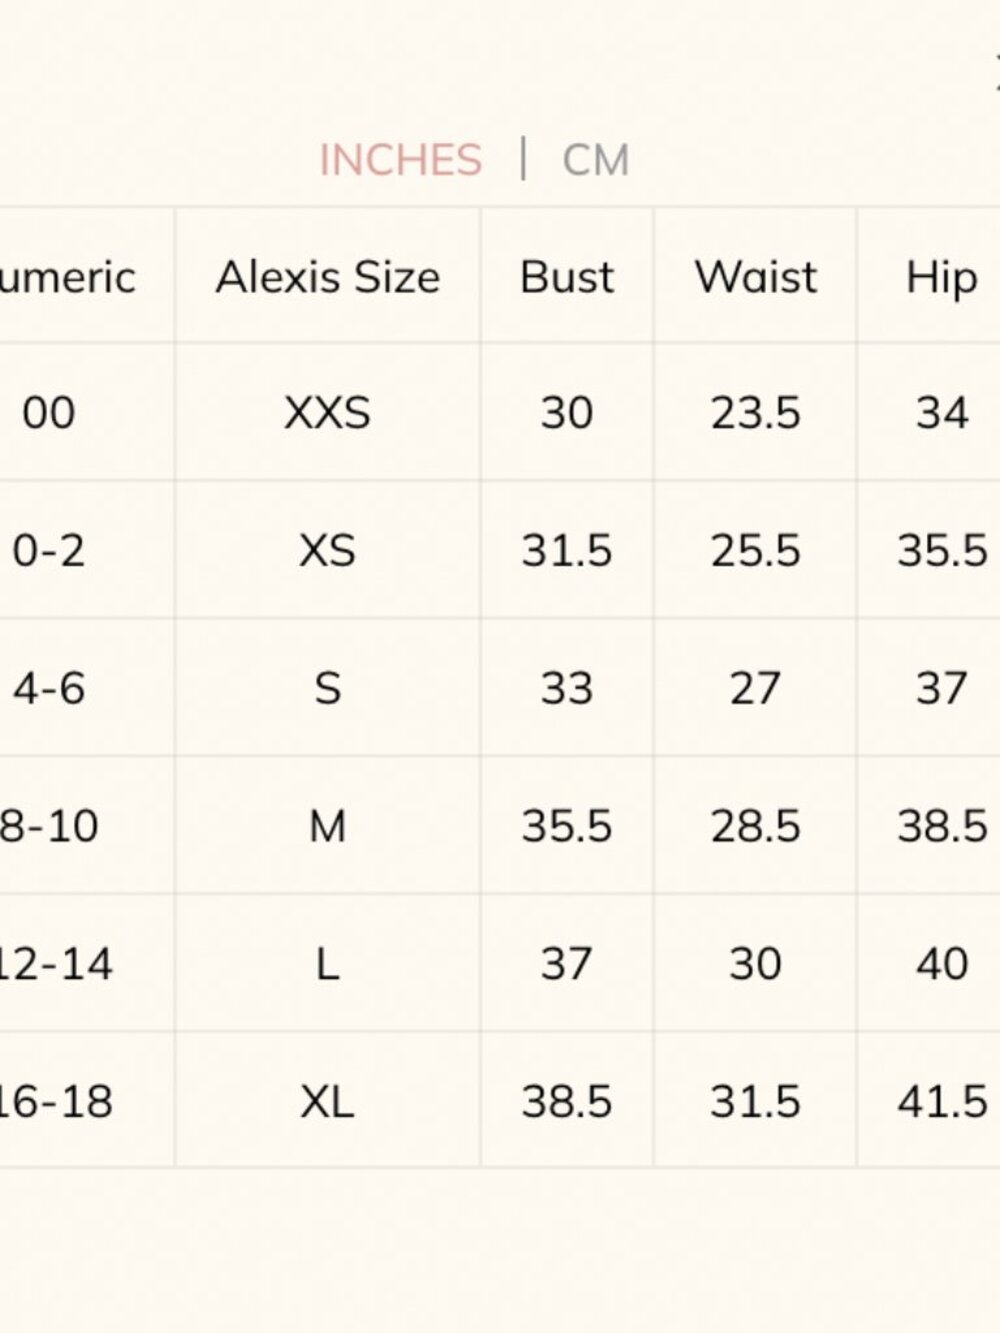Click the 41.5 hip value
The width and height of the screenshot is (1000, 1333).
point(942,1102)
